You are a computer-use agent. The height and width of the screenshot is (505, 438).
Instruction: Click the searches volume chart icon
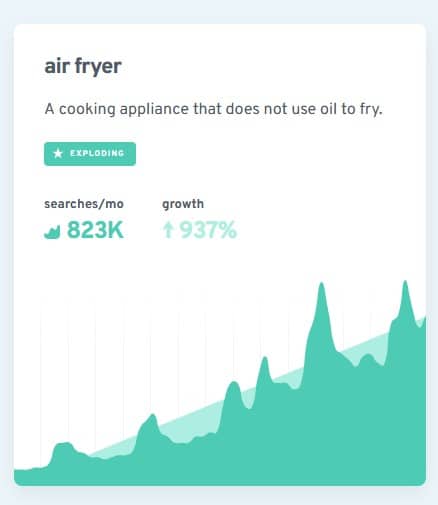coord(52,232)
